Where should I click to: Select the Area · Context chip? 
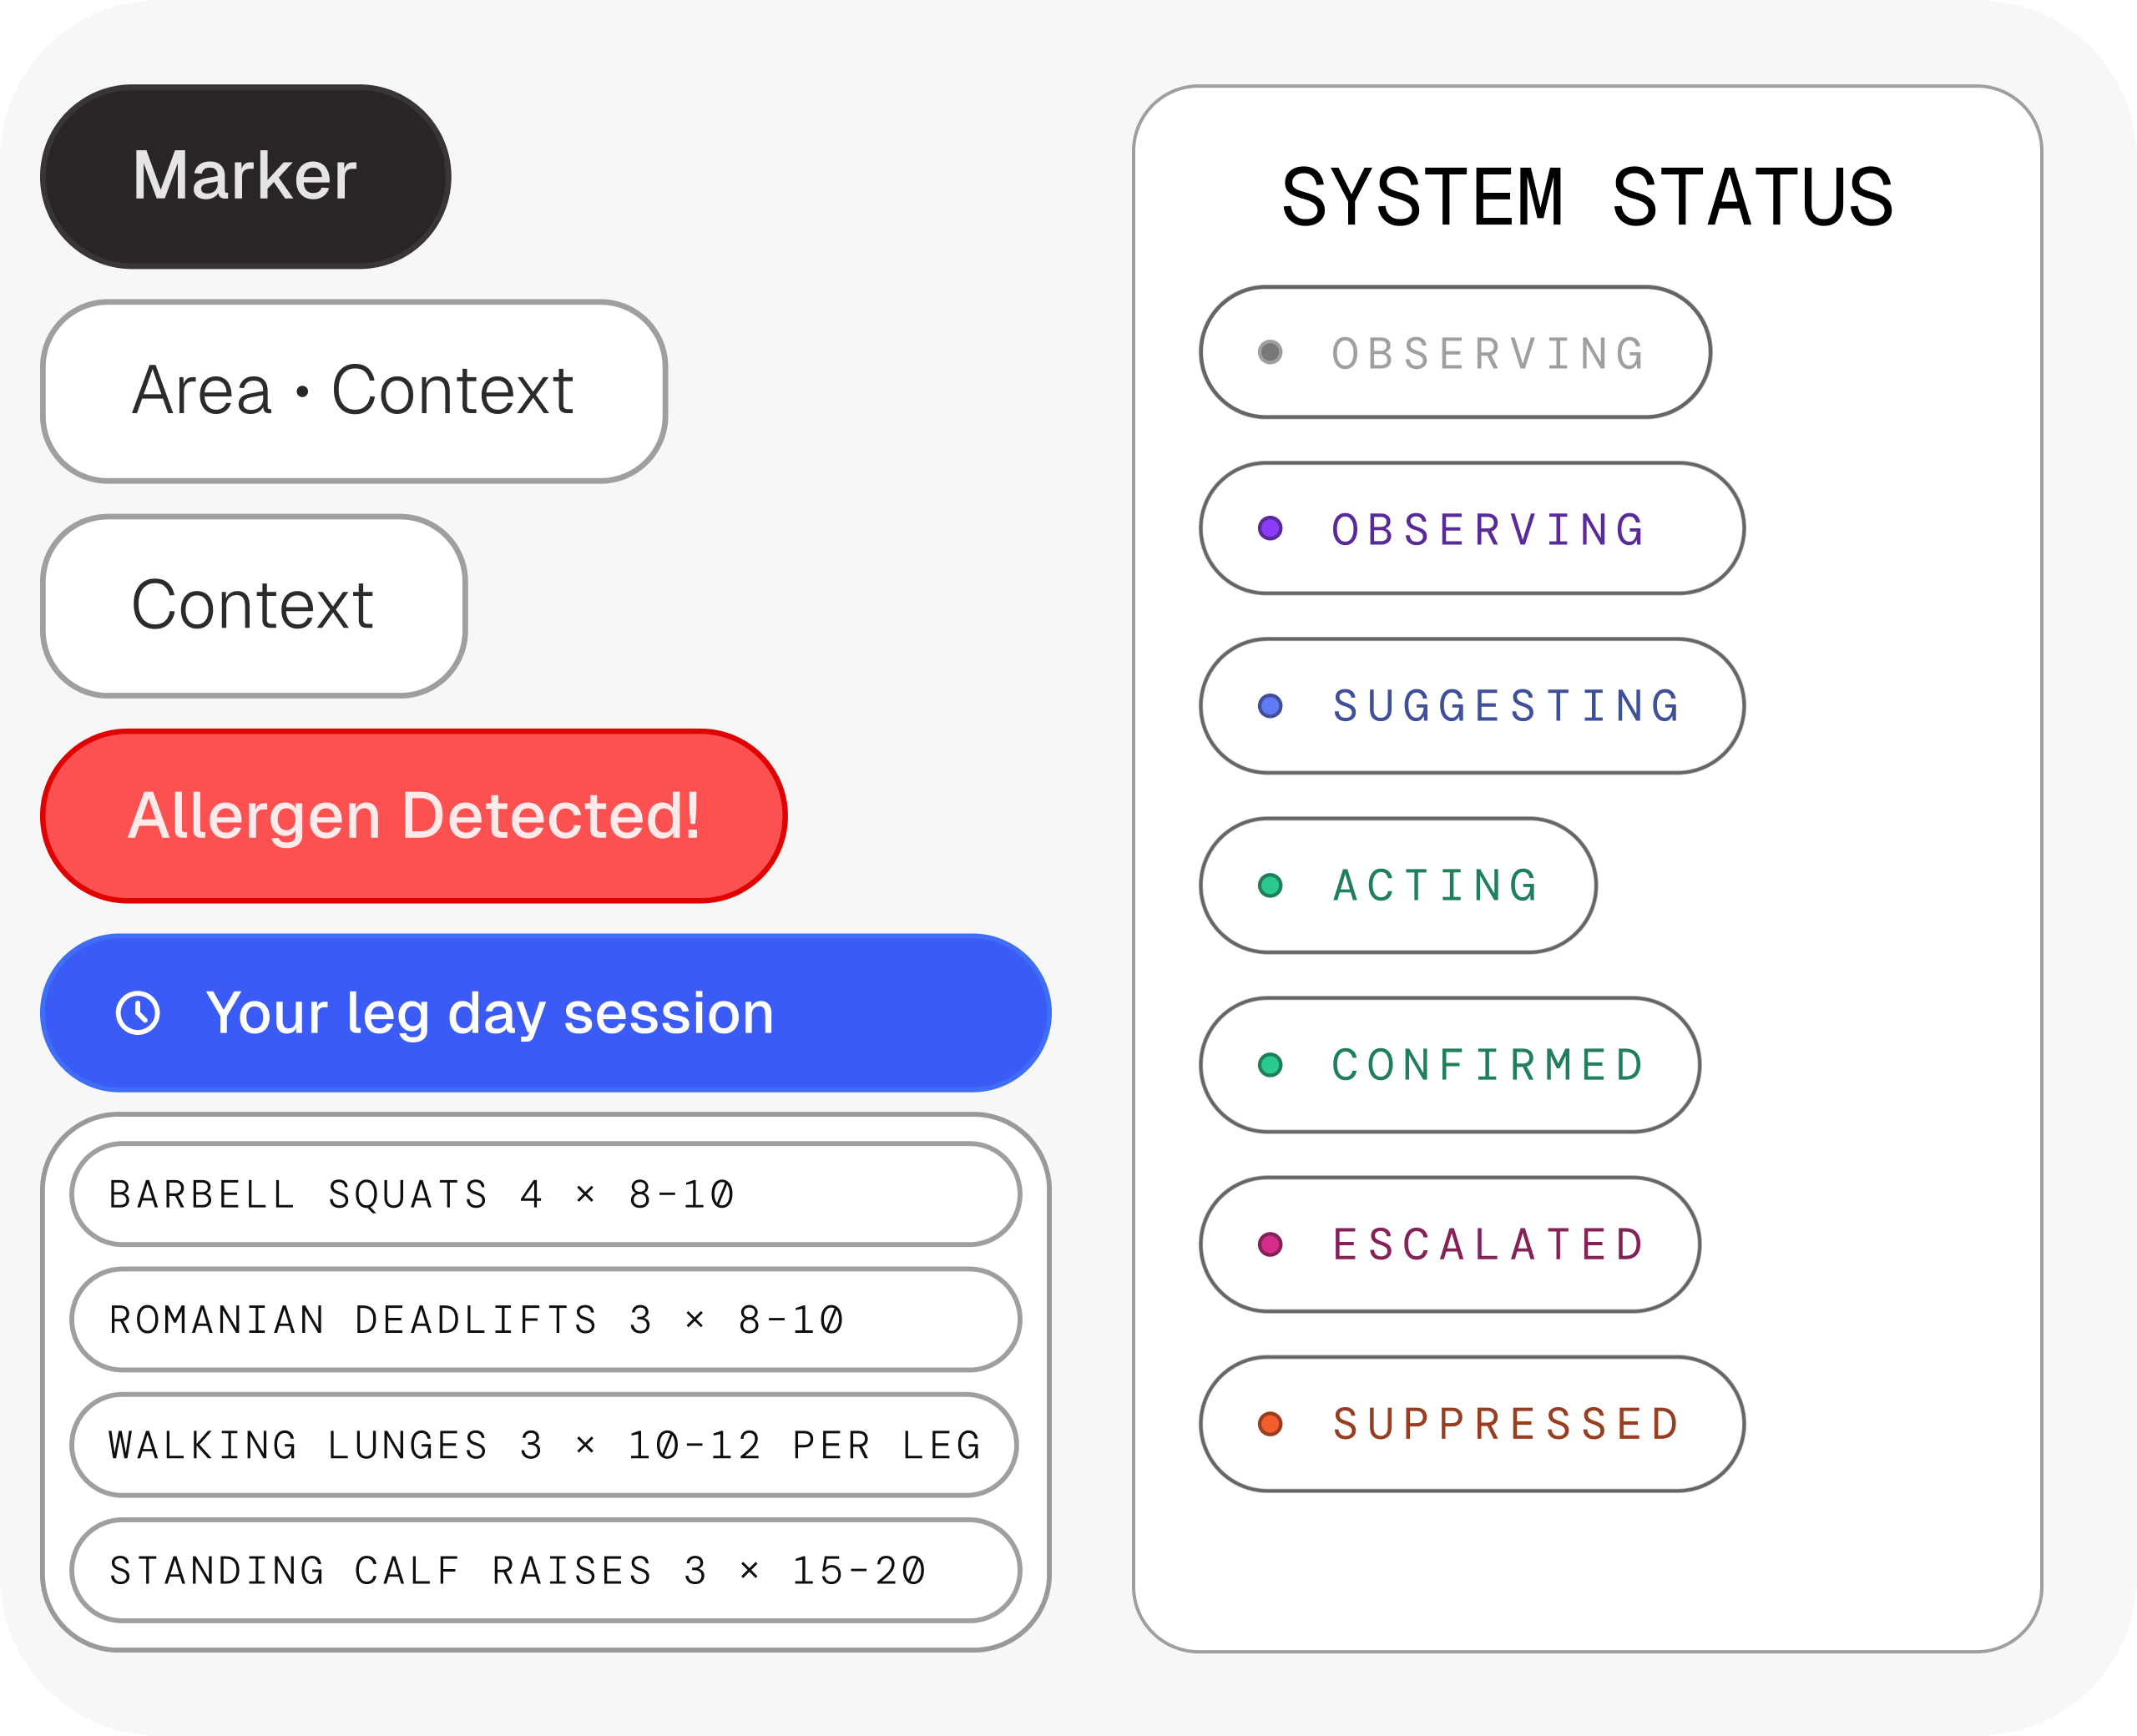354,391
